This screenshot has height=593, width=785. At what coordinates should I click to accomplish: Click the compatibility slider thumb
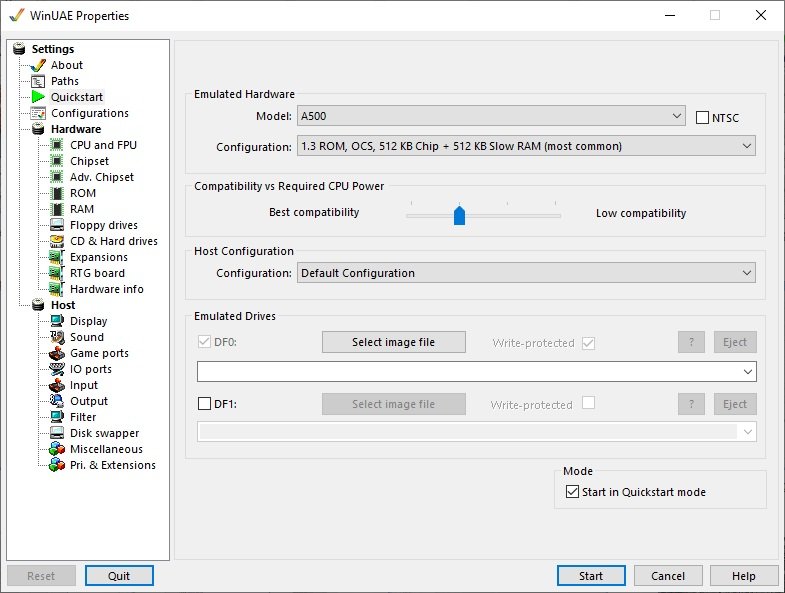[459, 215]
